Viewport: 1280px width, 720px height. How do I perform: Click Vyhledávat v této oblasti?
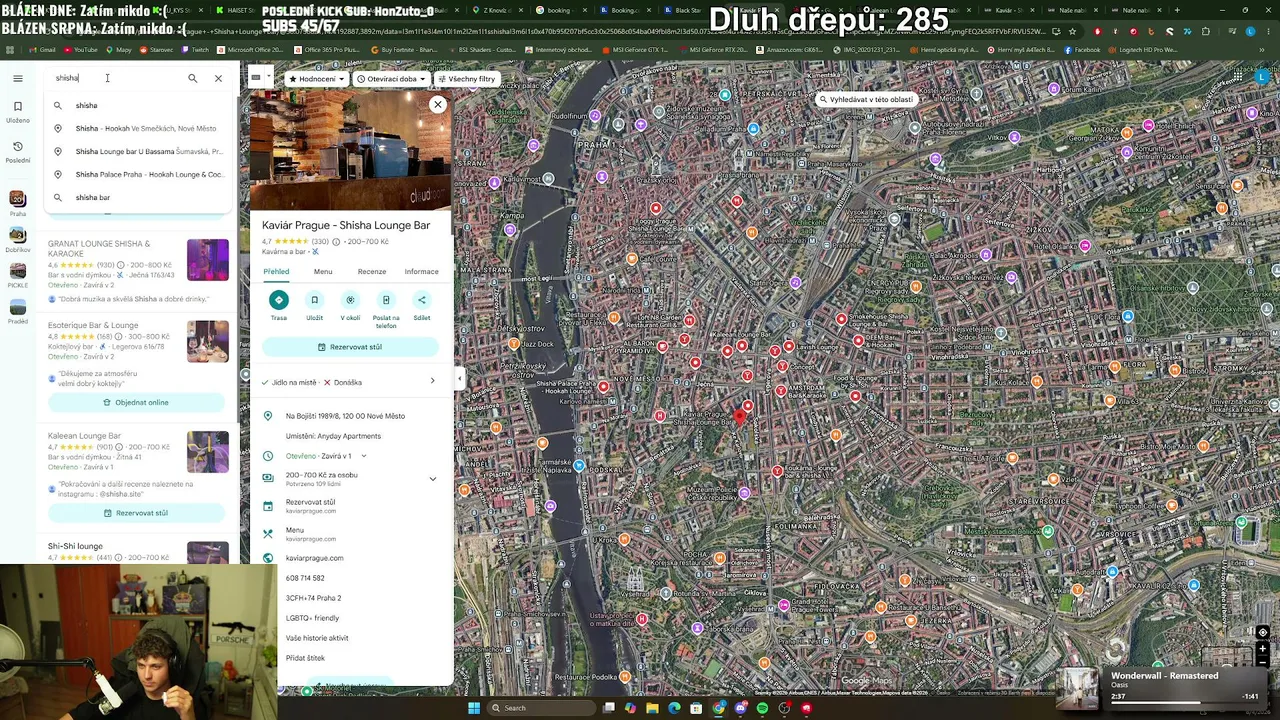point(866,99)
